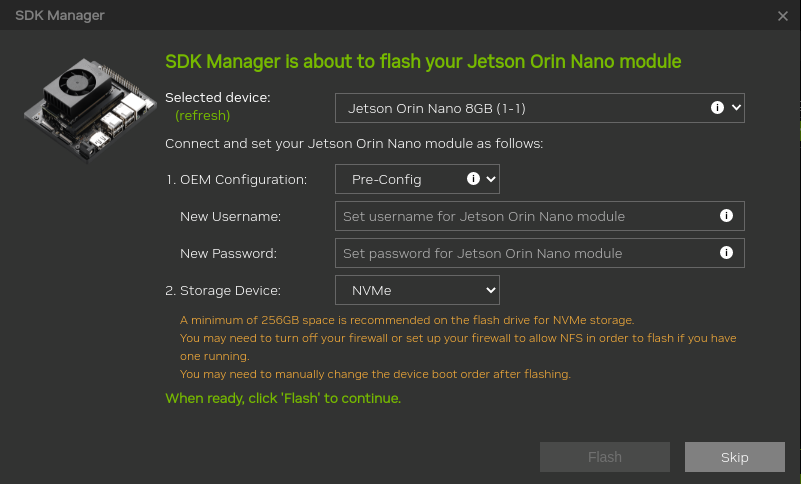Focus the New Password input field

pos(539,253)
